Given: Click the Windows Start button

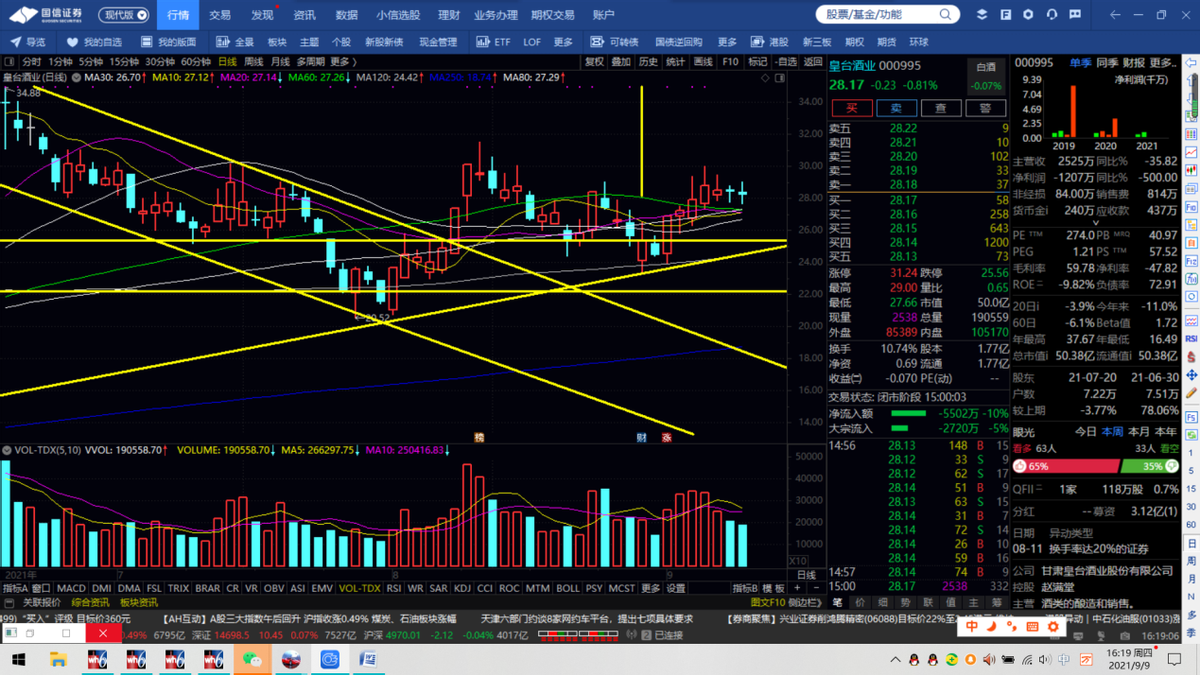Looking at the screenshot, I should 18,660.
